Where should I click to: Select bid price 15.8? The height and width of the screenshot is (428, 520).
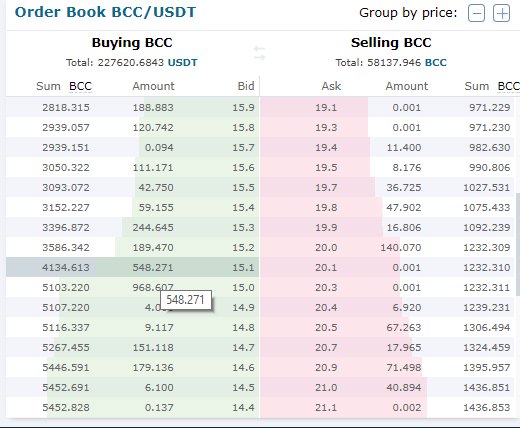pyautogui.click(x=243, y=127)
